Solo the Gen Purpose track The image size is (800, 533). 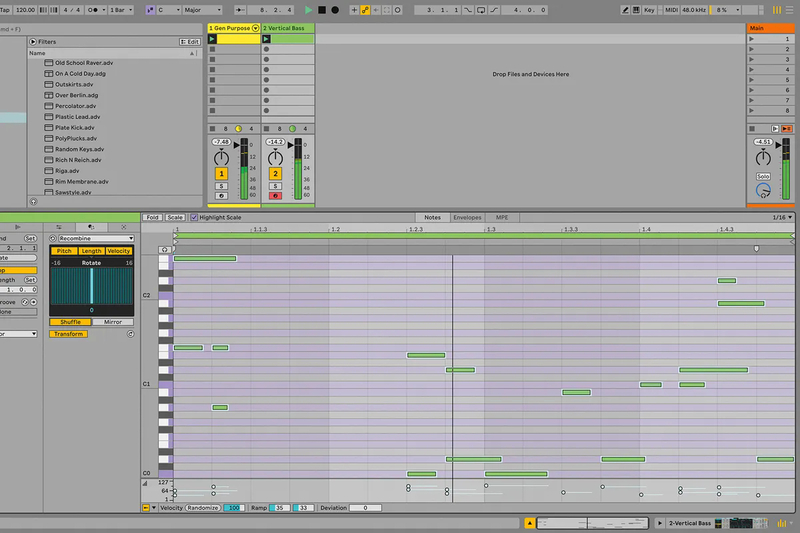click(x=221, y=186)
